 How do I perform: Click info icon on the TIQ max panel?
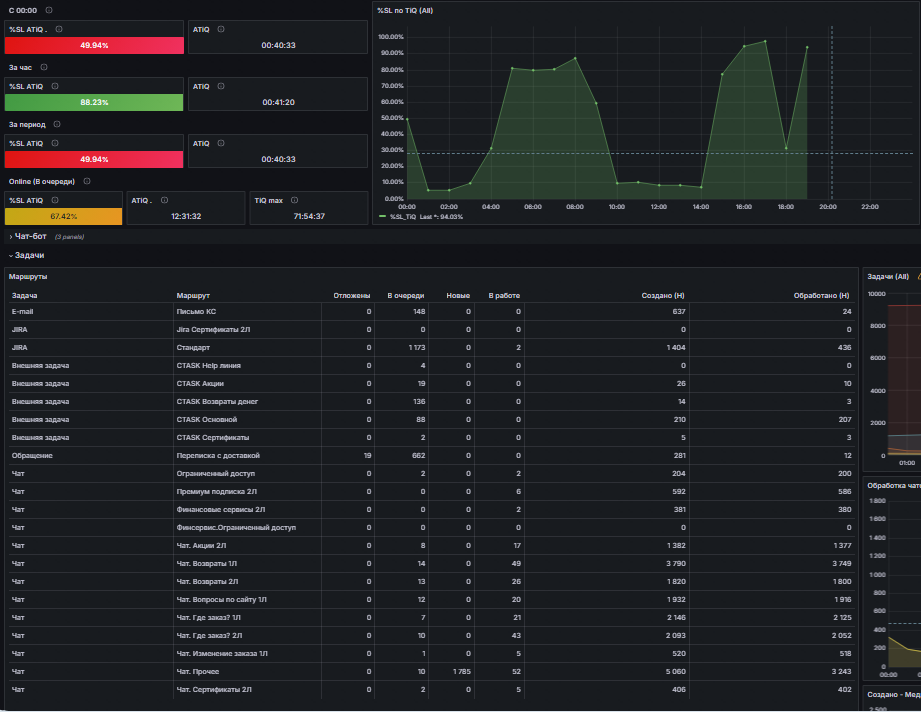click(294, 200)
